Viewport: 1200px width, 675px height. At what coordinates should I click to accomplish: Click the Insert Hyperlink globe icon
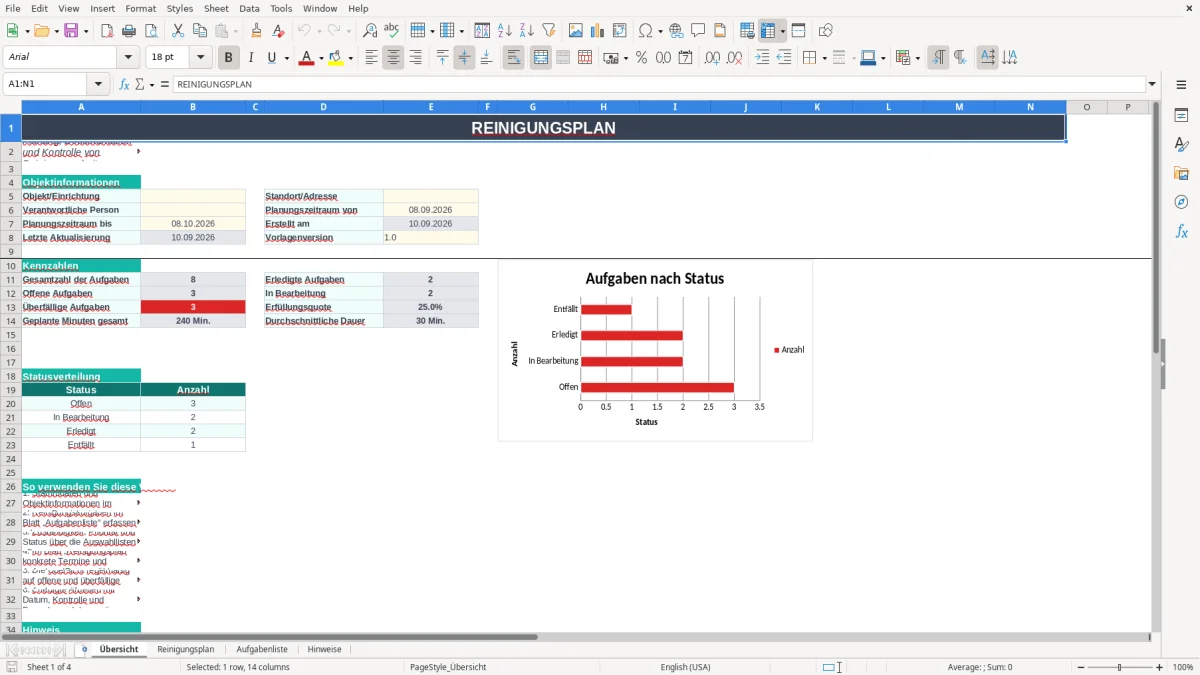tap(676, 31)
